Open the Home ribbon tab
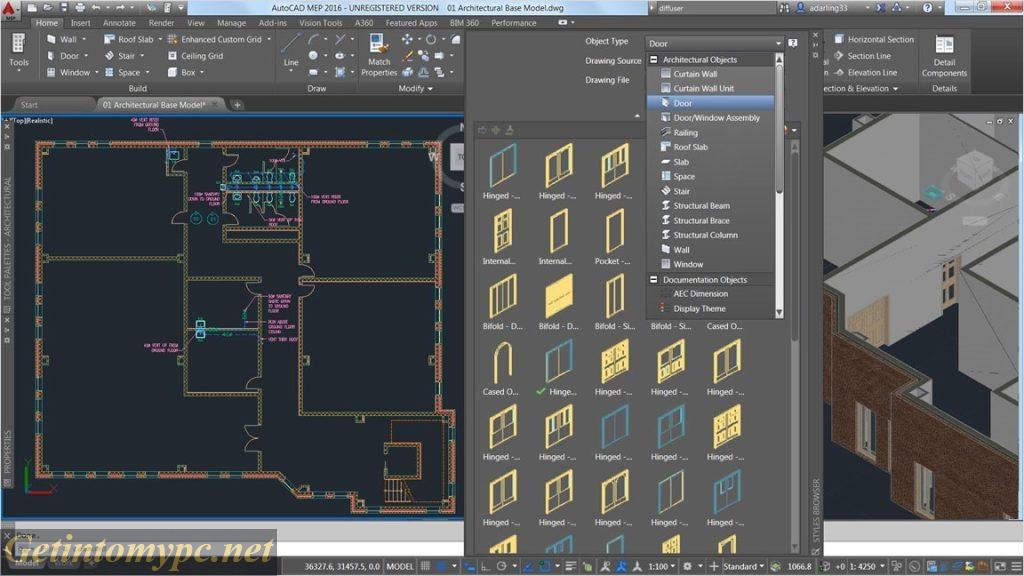 [46, 23]
